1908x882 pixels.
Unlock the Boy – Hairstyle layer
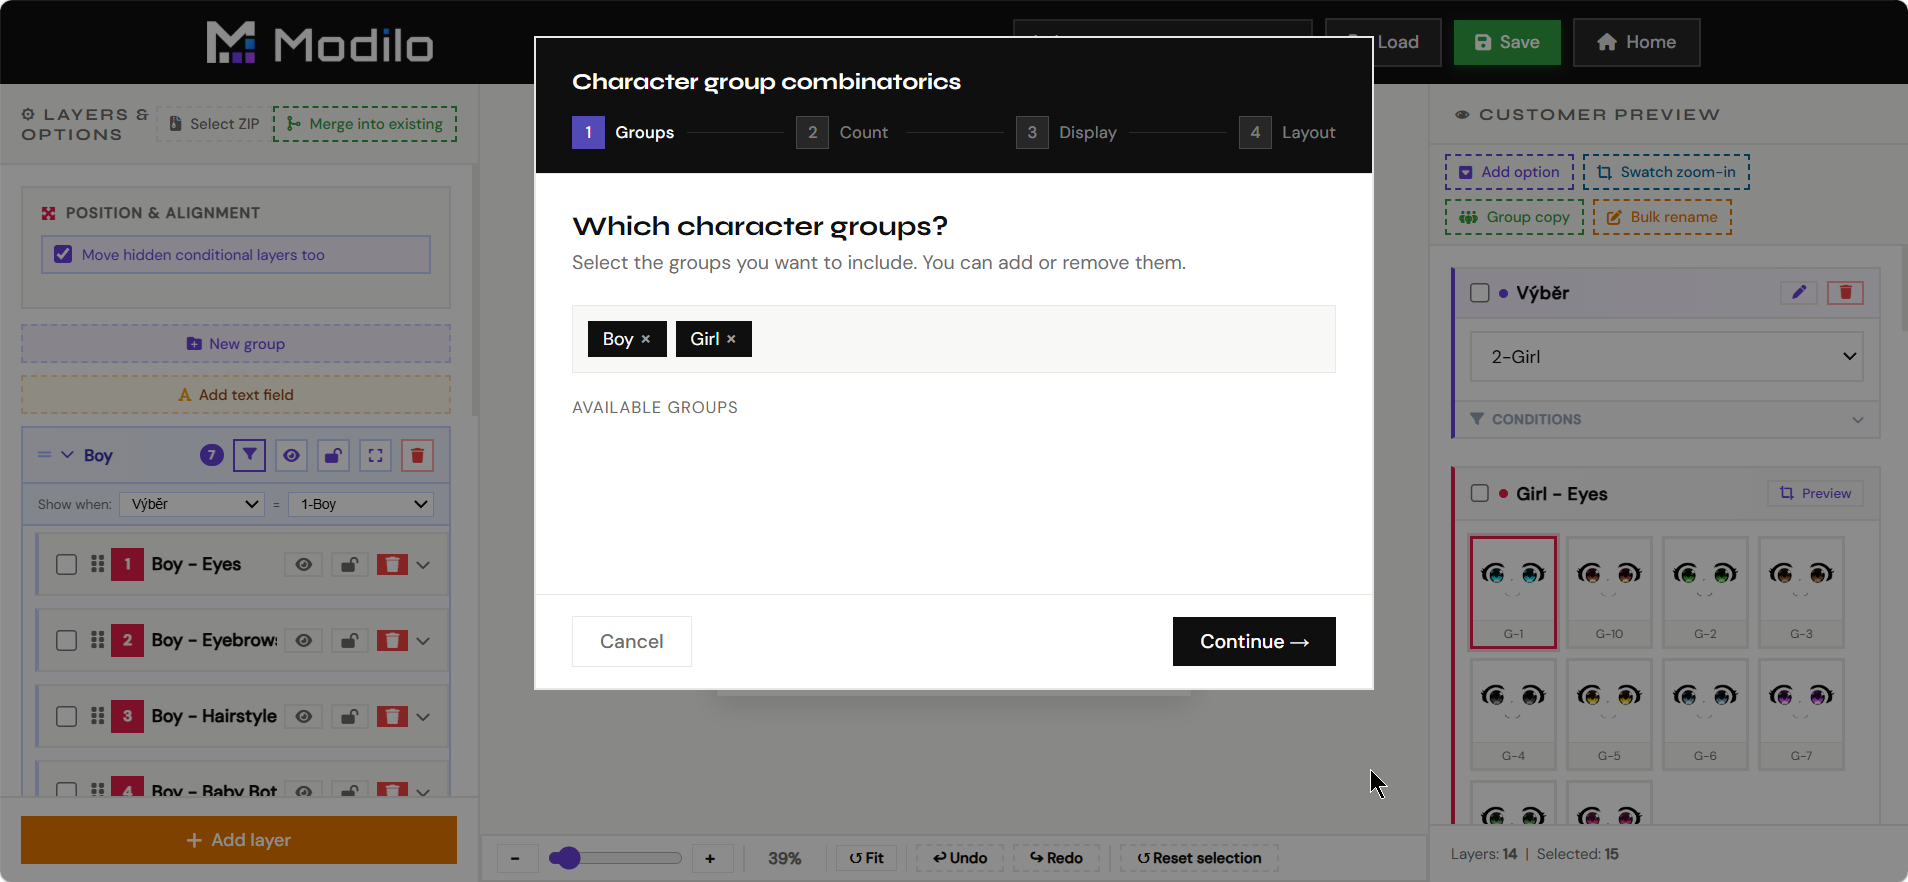coord(349,717)
